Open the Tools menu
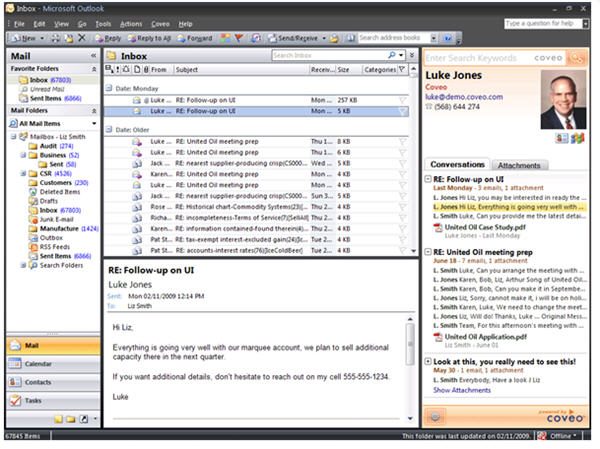 103,24
